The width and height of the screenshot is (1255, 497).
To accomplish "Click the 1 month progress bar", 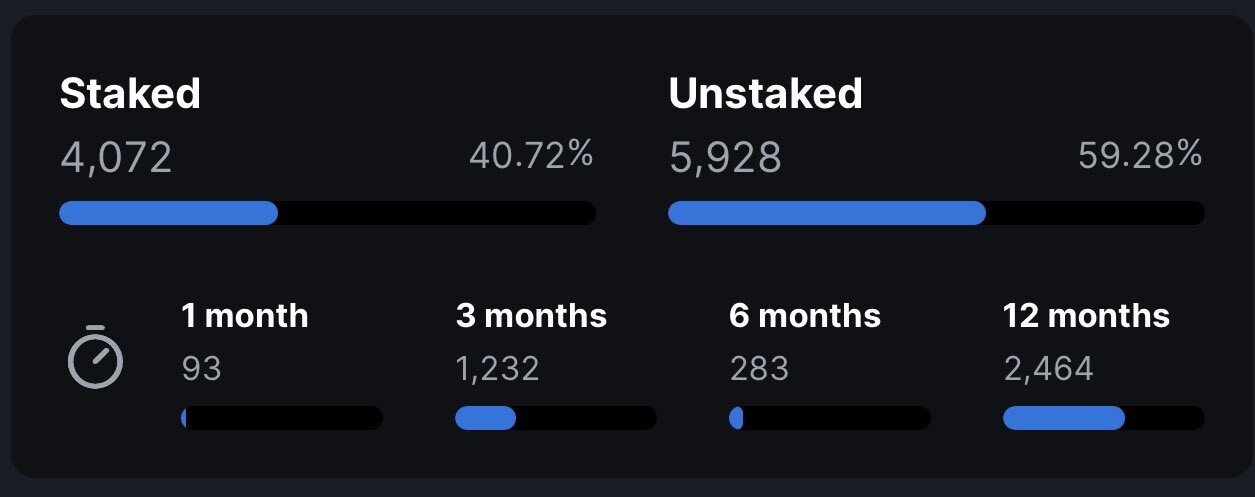I will [x=282, y=418].
